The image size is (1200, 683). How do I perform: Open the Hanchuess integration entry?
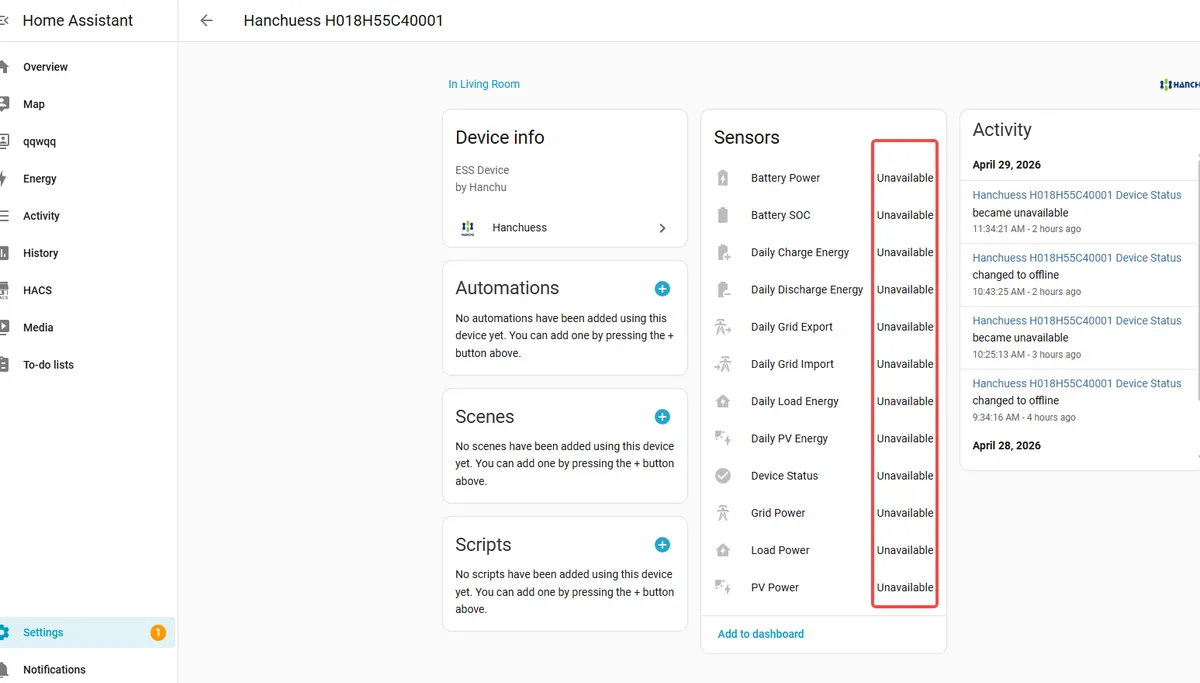tap(565, 228)
